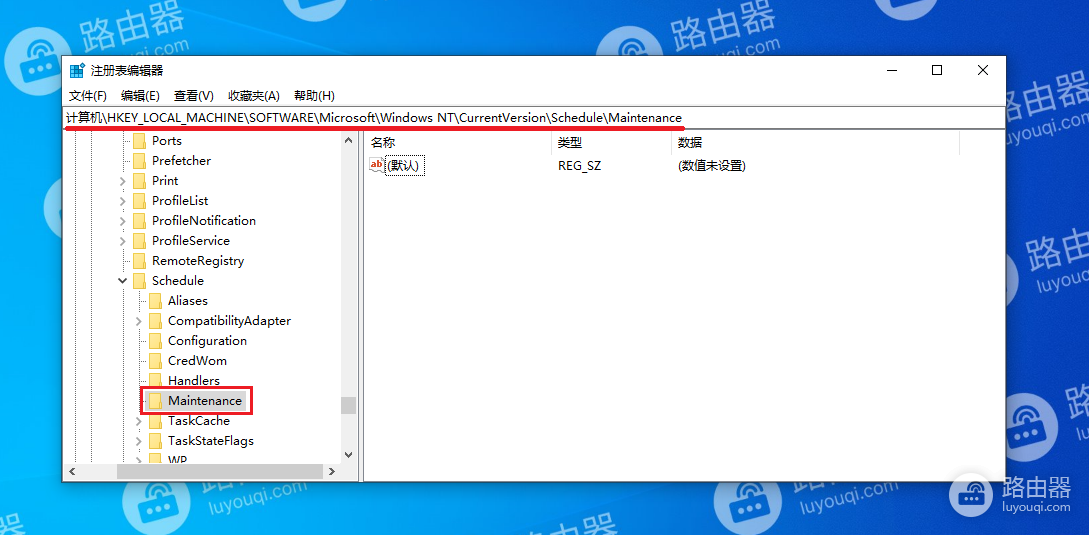Select the Print folder icon
The image size is (1089, 535).
coord(140,181)
